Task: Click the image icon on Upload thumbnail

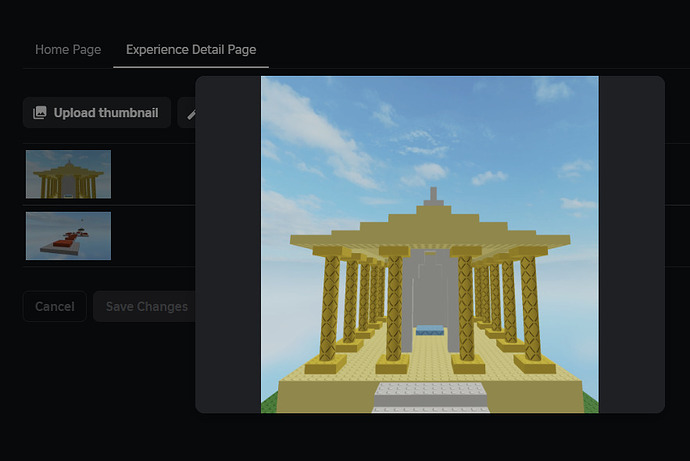Action: coord(40,113)
